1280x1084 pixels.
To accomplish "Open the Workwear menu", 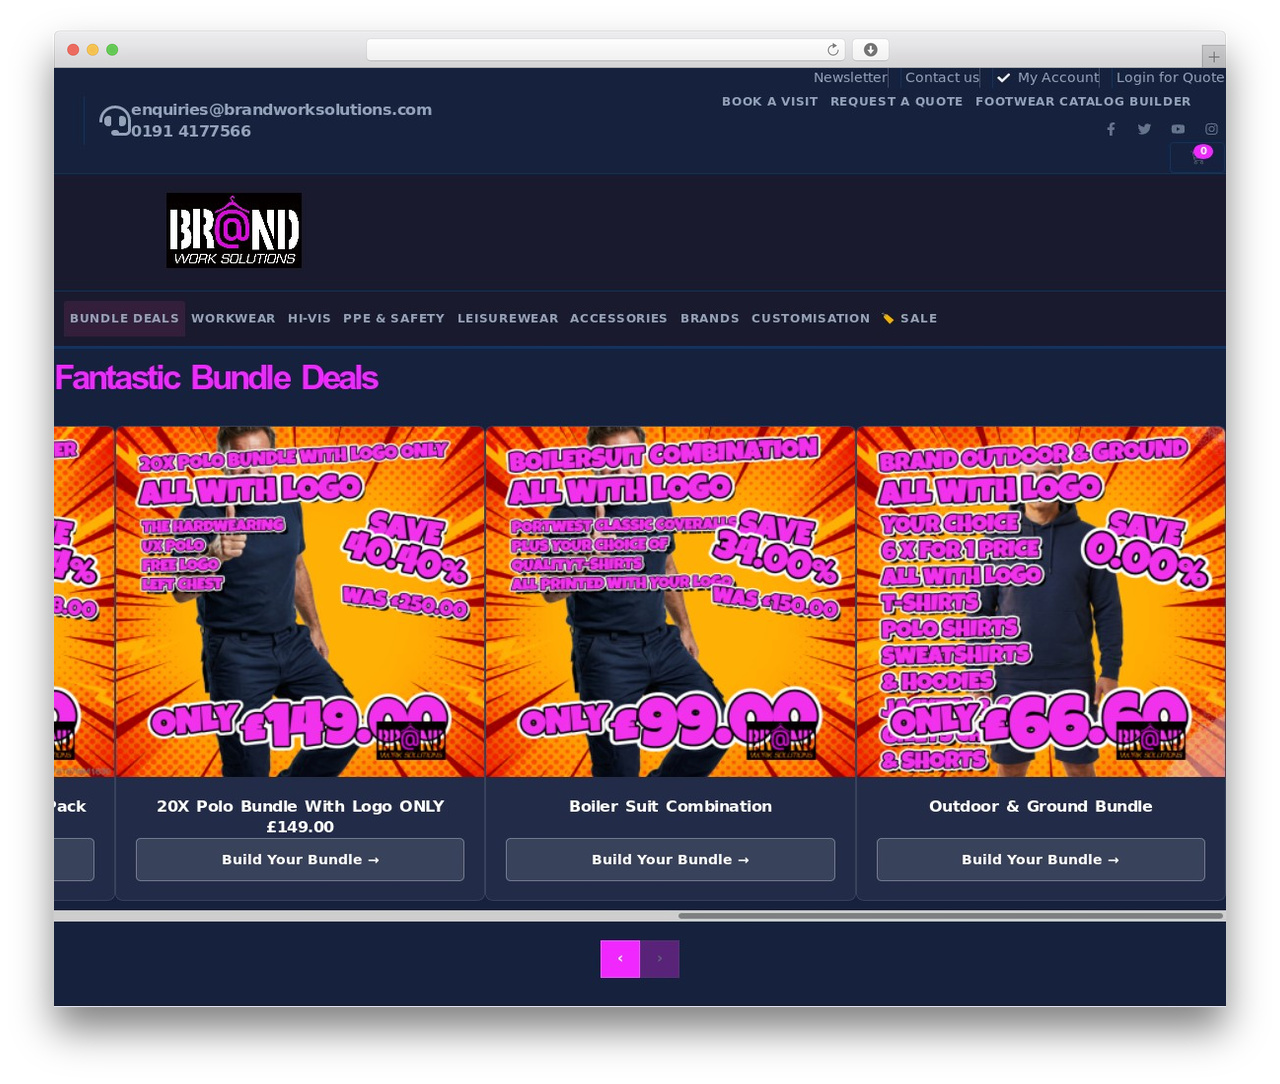I will 233,318.
